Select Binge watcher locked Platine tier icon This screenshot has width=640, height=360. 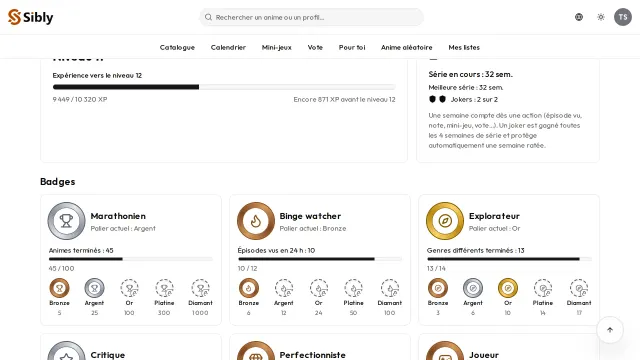click(x=353, y=288)
